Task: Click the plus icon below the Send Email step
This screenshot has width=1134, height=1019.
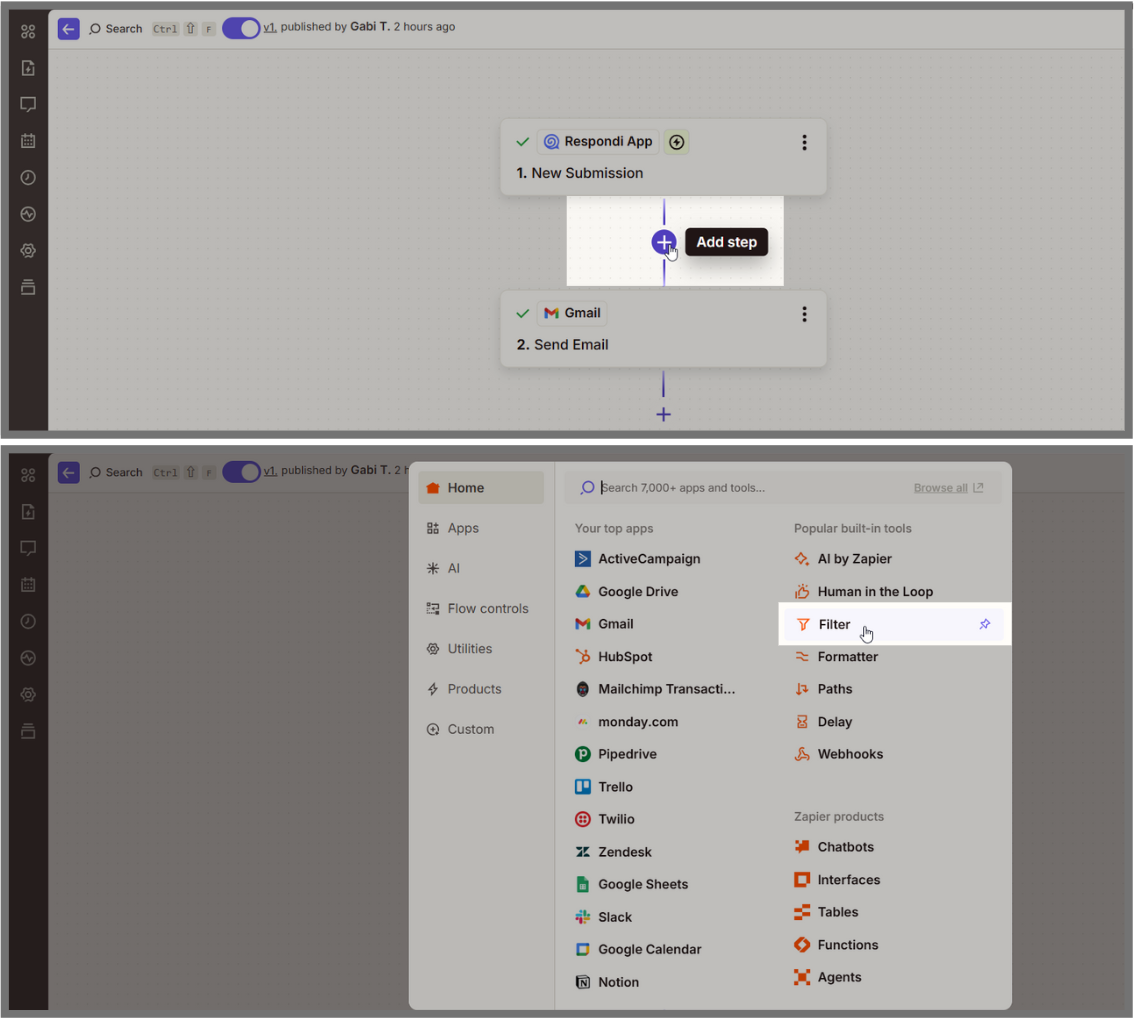Action: [x=663, y=414]
